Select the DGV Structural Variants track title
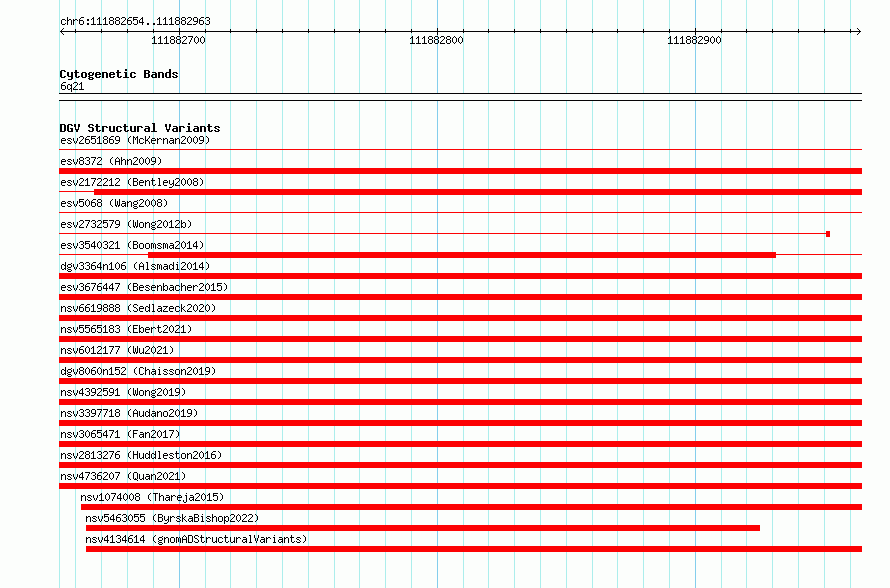This screenshot has height=588, width=890. tap(140, 128)
